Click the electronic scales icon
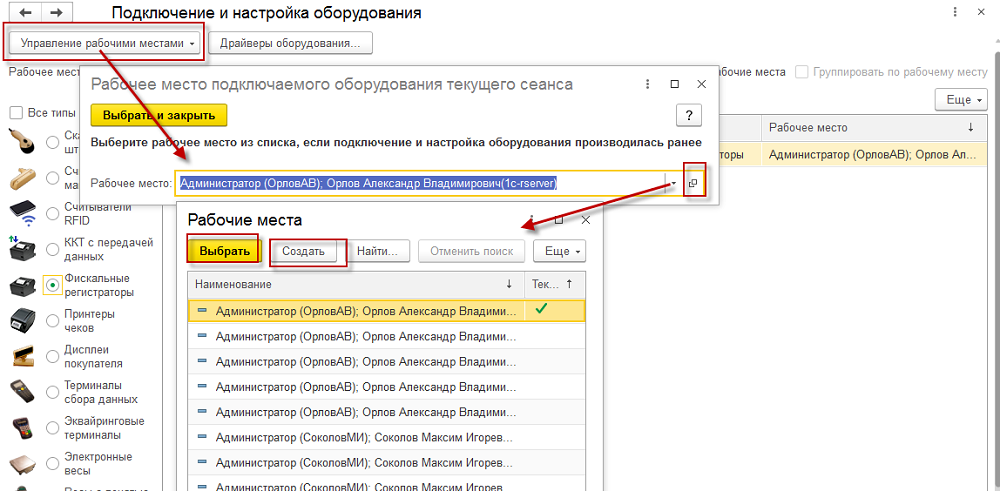Image resolution: width=1000 pixels, height=491 pixels. (x=22, y=464)
